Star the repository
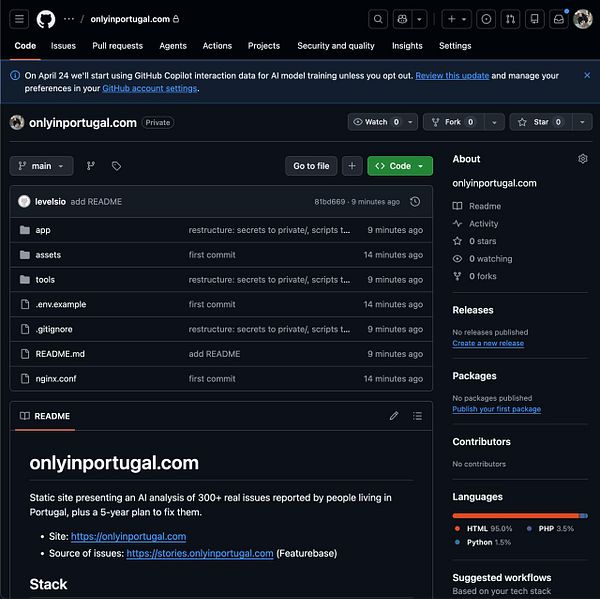The height and width of the screenshot is (599, 600). click(541, 122)
